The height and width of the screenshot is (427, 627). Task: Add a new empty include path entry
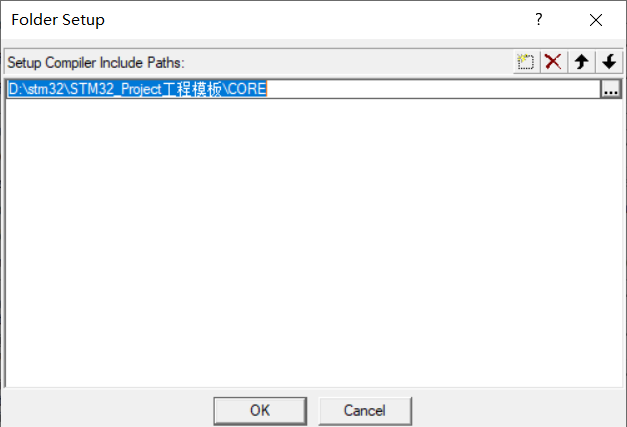[x=526, y=62]
